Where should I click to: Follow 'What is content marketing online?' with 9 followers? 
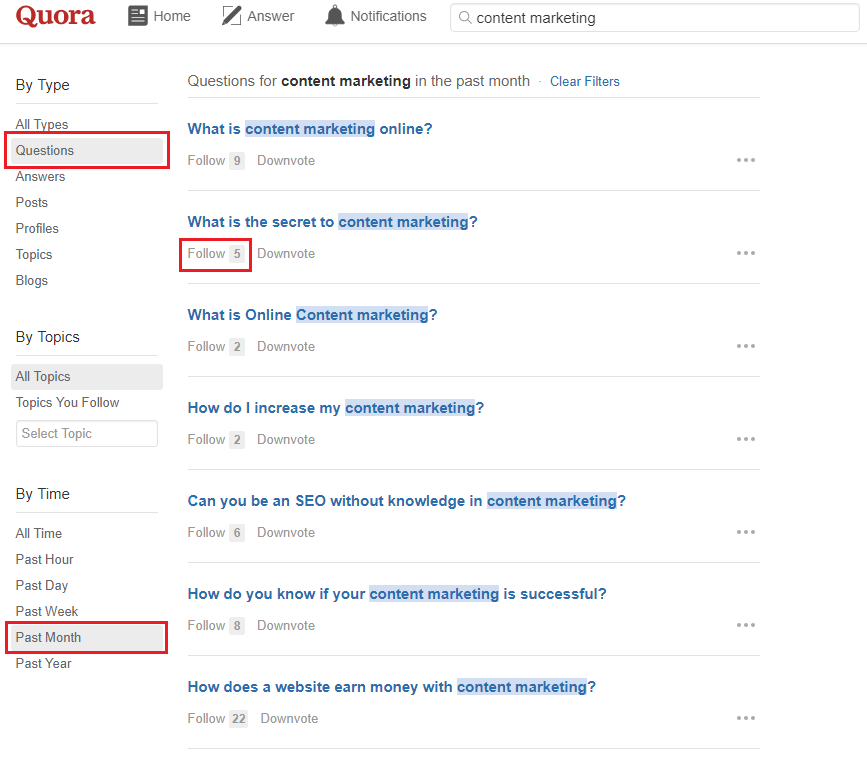click(x=216, y=160)
